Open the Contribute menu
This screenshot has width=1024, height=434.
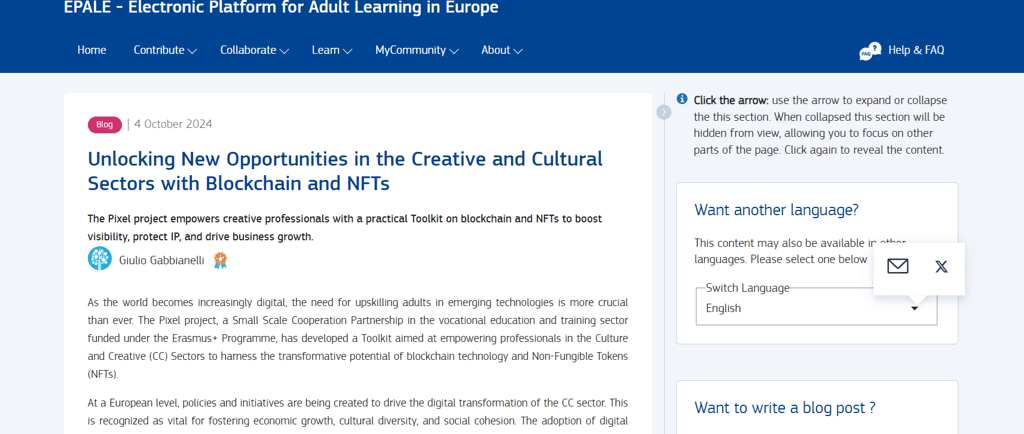coord(165,50)
